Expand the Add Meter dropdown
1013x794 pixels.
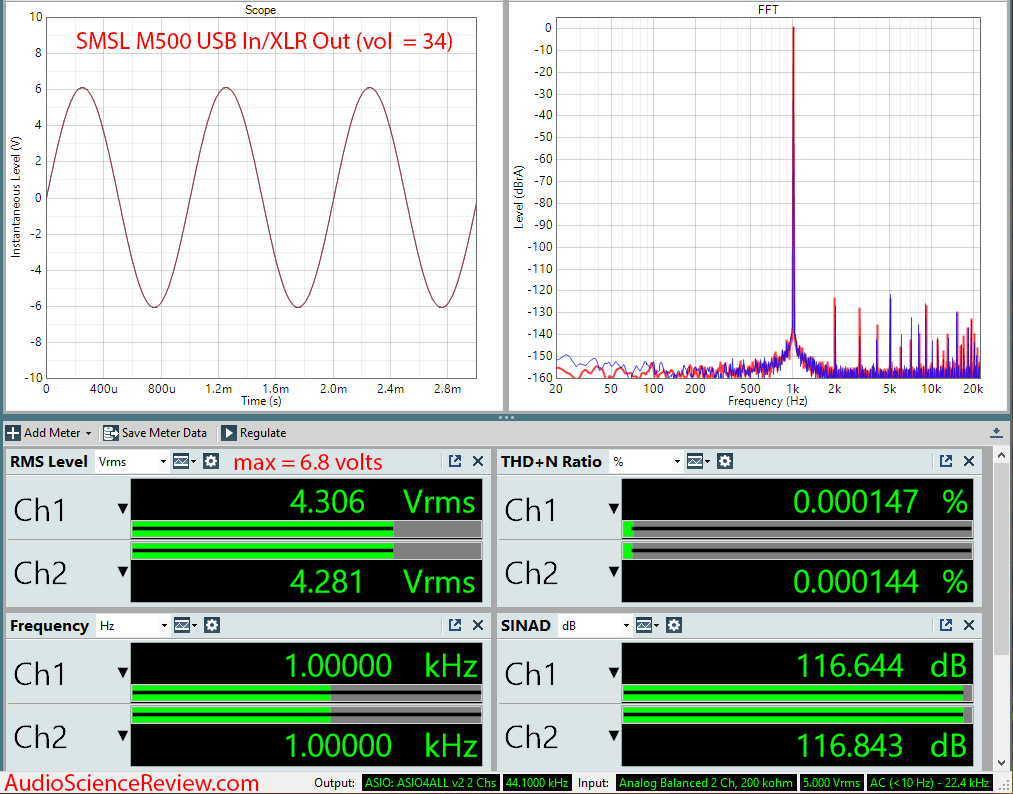click(x=50, y=433)
